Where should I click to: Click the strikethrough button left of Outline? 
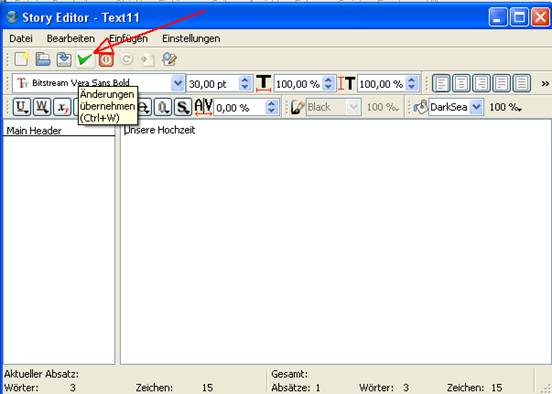pos(144,107)
